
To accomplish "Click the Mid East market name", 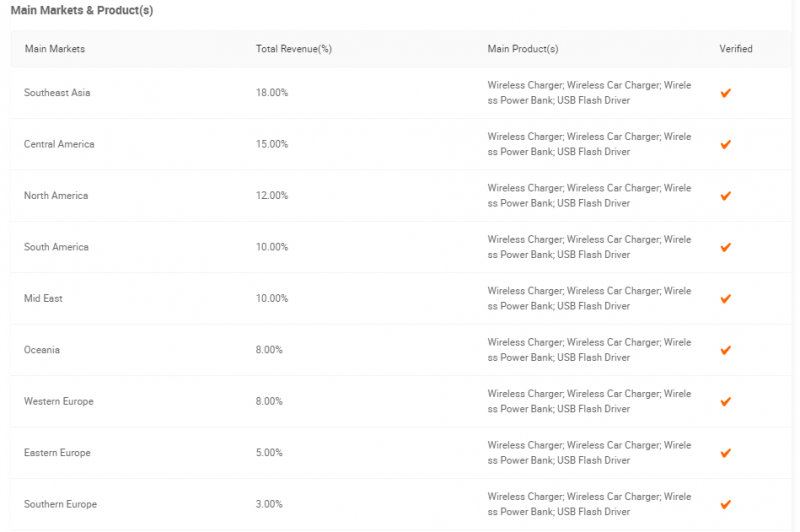I will [43, 299].
